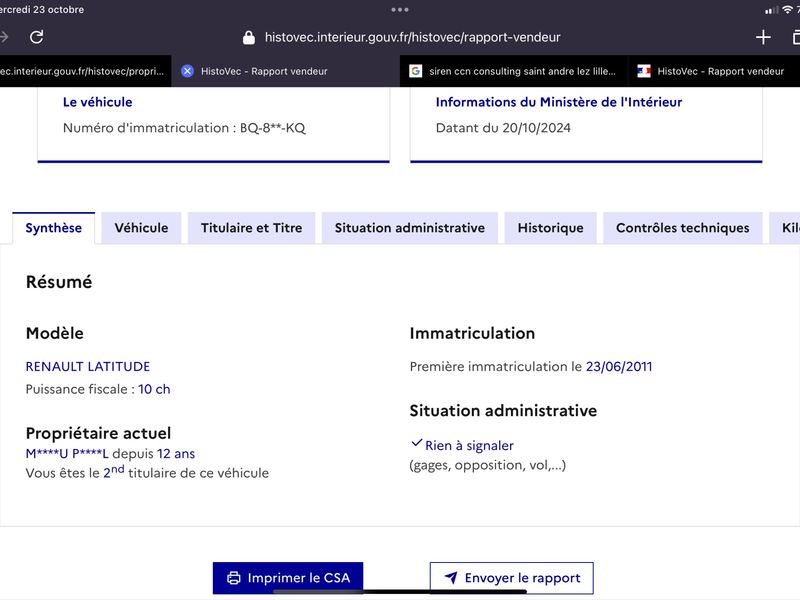View the Contrôles techniques tab

683,228
